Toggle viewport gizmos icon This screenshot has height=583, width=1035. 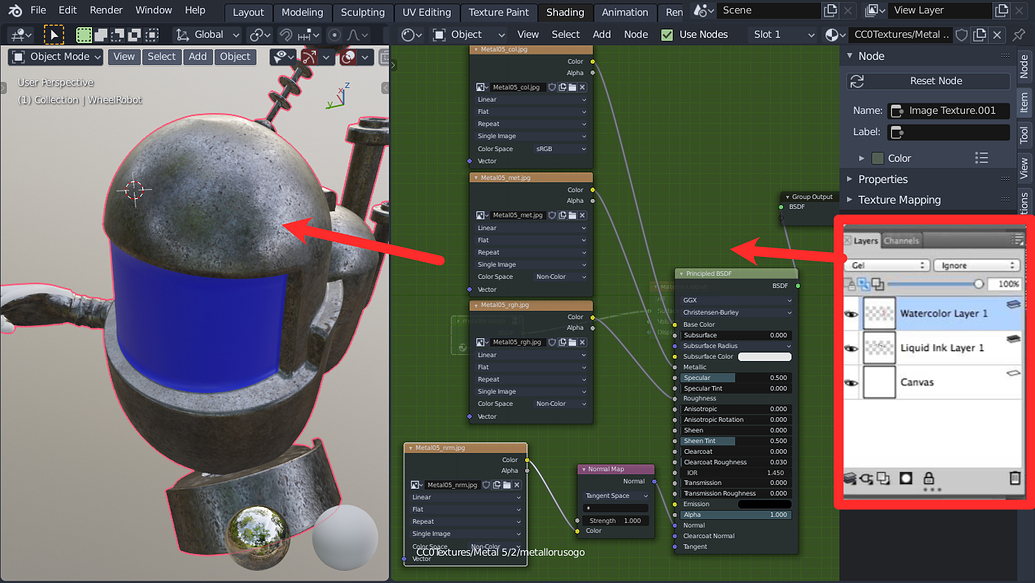(x=309, y=57)
